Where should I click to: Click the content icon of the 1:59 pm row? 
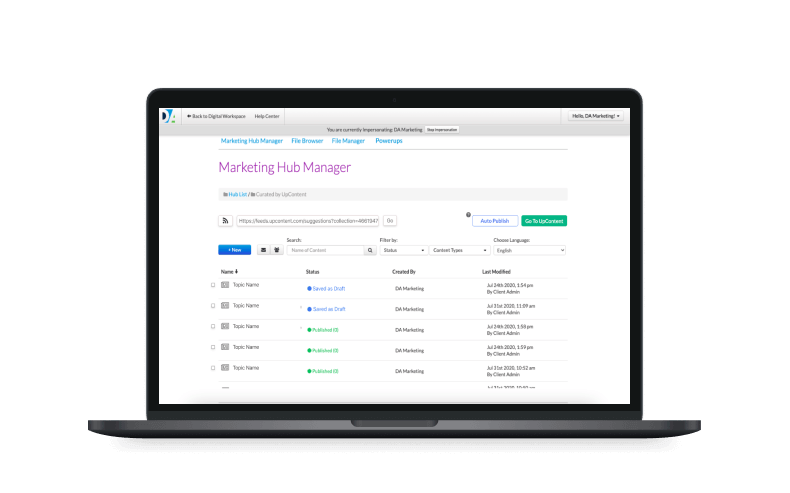[225, 347]
